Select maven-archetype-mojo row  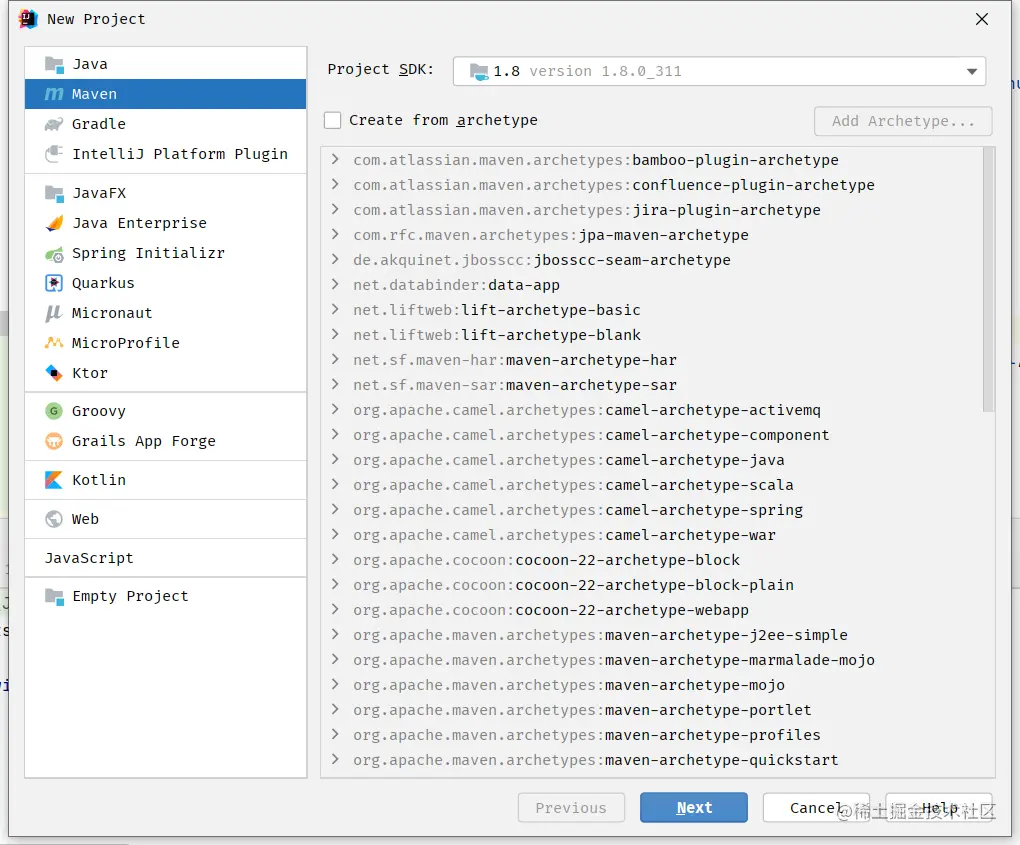(651, 685)
